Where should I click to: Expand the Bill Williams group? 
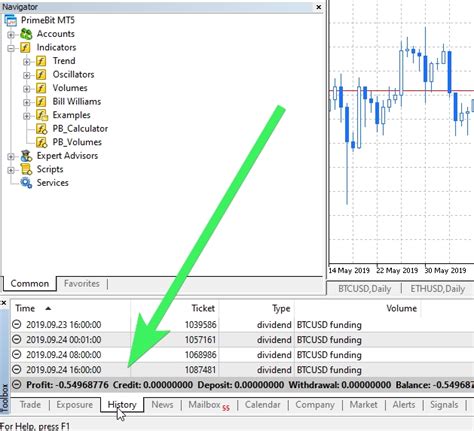point(27,102)
